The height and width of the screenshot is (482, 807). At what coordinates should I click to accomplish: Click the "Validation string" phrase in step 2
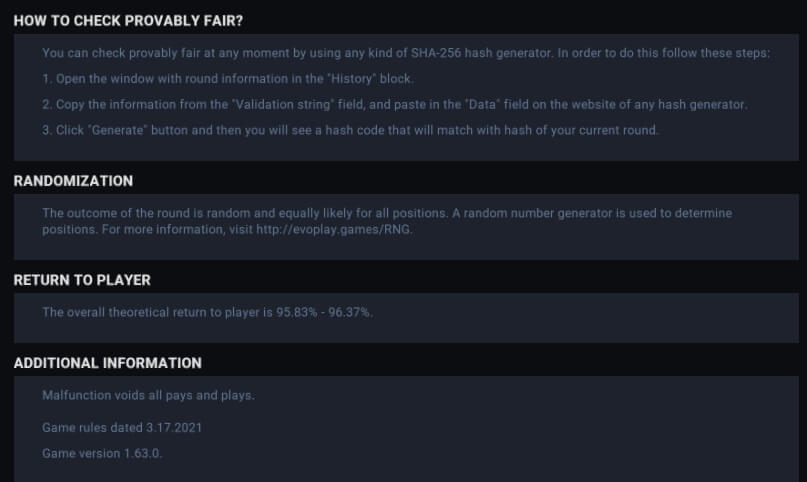[283, 104]
